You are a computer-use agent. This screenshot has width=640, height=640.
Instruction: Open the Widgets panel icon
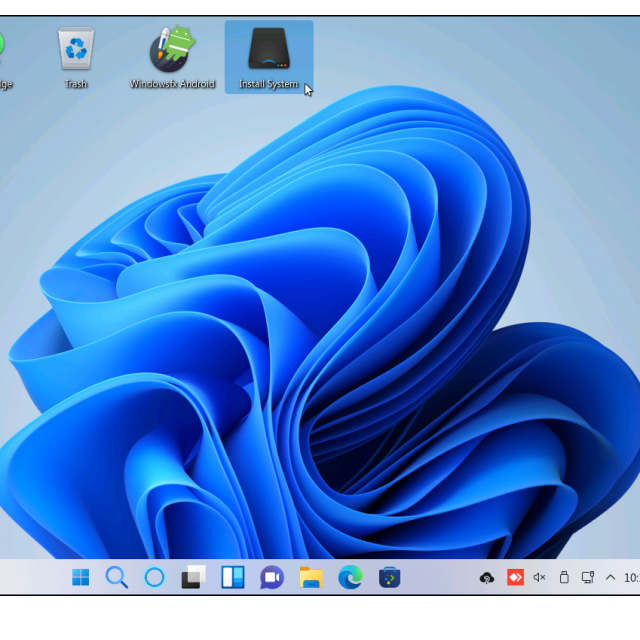tap(233, 577)
